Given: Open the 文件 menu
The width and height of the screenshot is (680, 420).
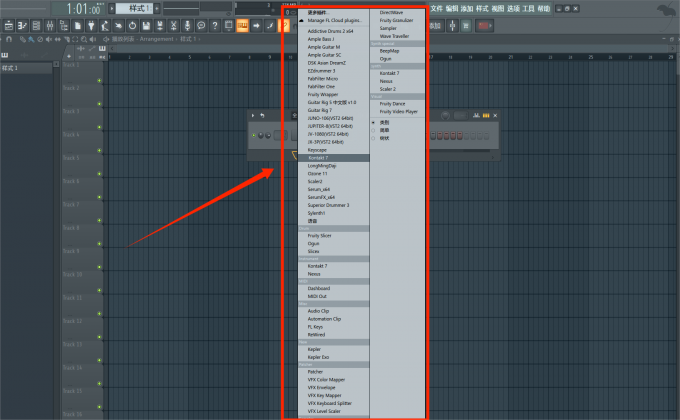Looking at the screenshot, I should pyautogui.click(x=437, y=8).
